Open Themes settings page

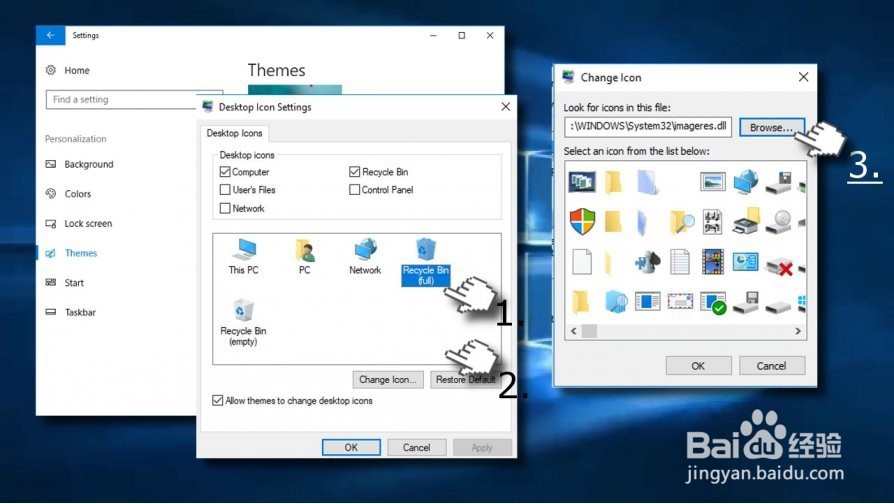point(71,253)
